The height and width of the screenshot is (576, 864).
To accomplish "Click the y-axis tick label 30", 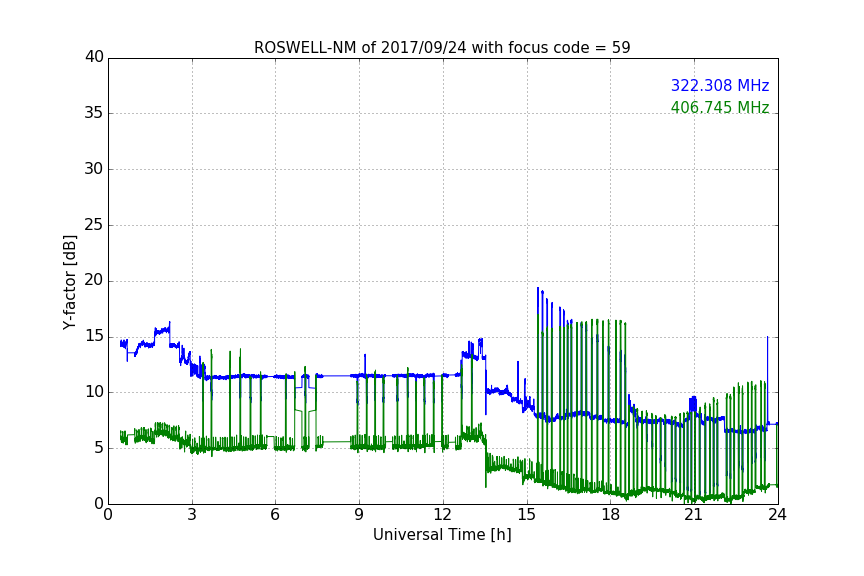I will pyautogui.click(x=94, y=169).
